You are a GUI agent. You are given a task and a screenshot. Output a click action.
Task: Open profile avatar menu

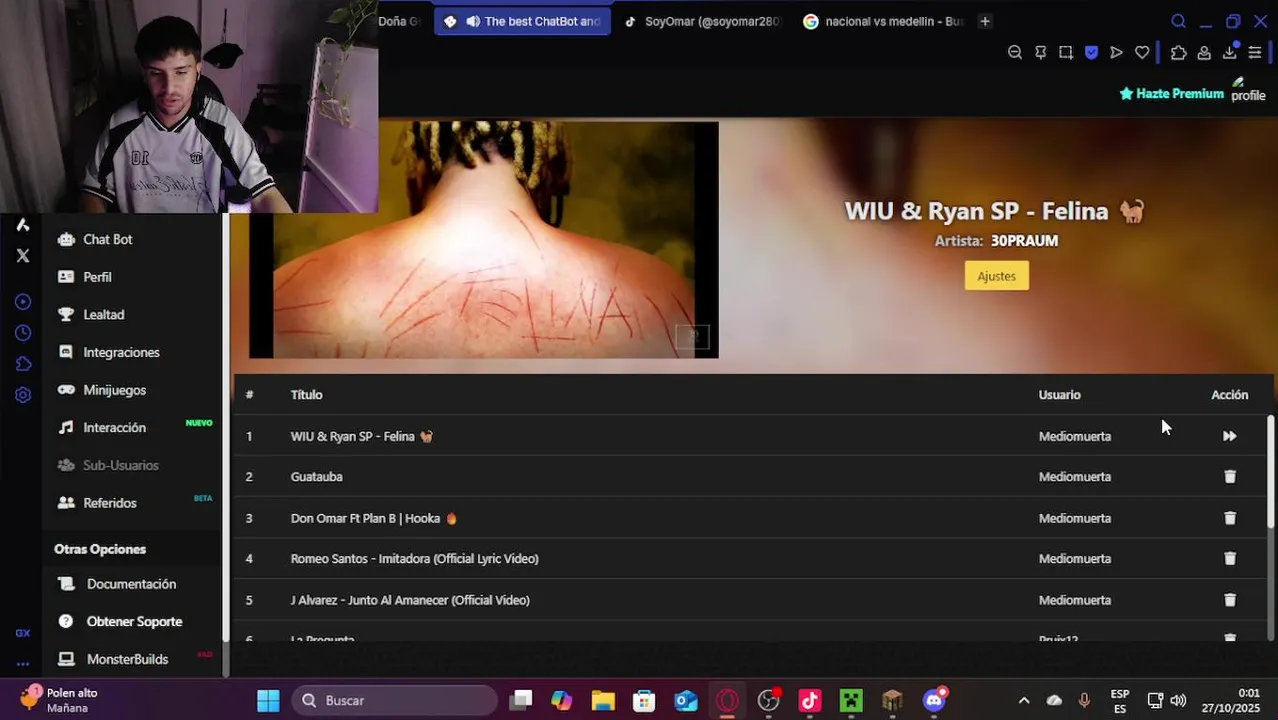1248,91
